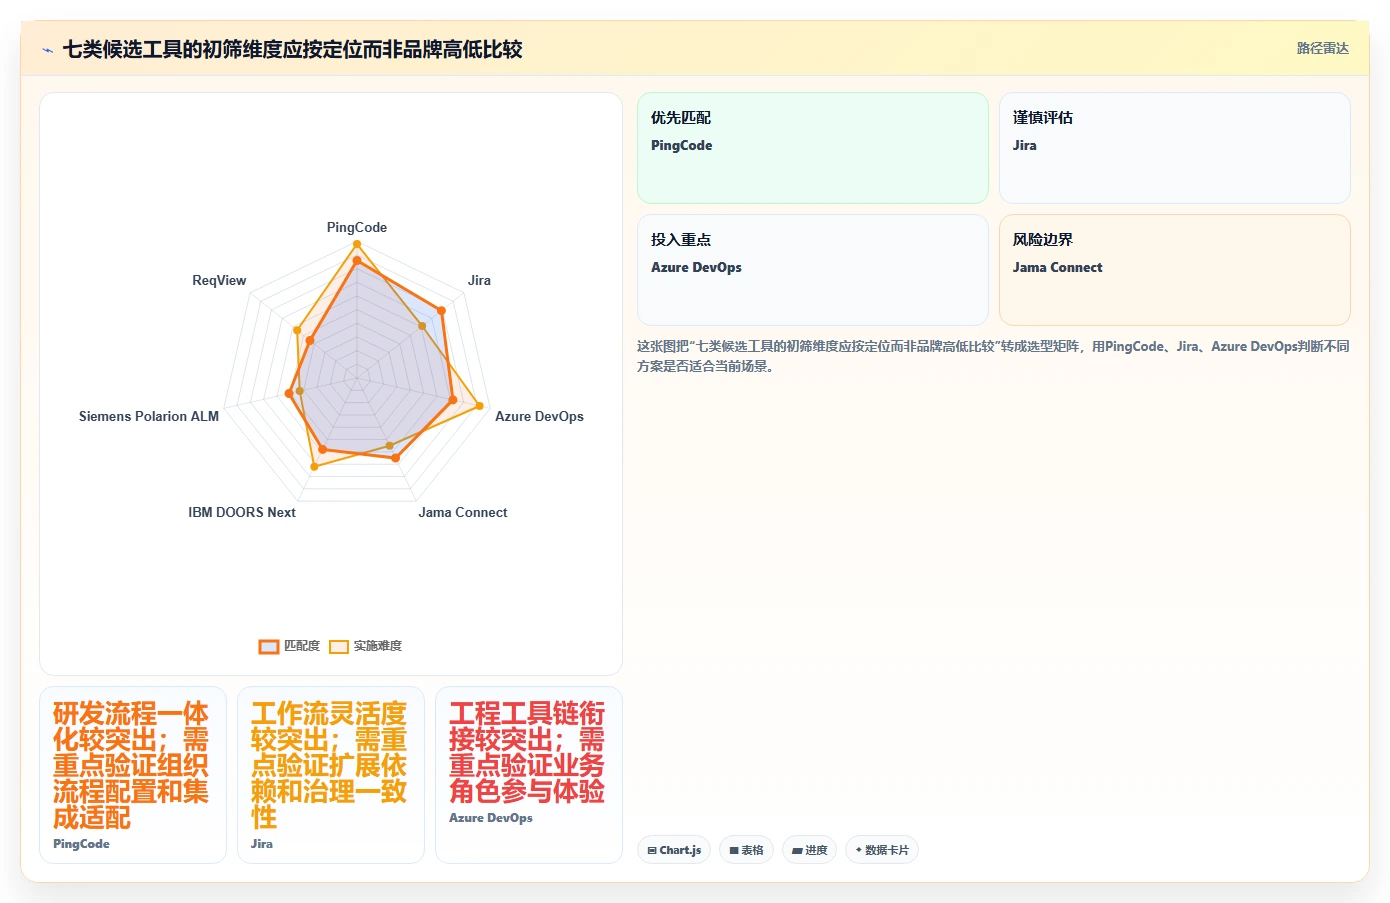Screen dimensions: 1390x903
Task: Click the PingCode radar axis label
Action: (x=357, y=227)
